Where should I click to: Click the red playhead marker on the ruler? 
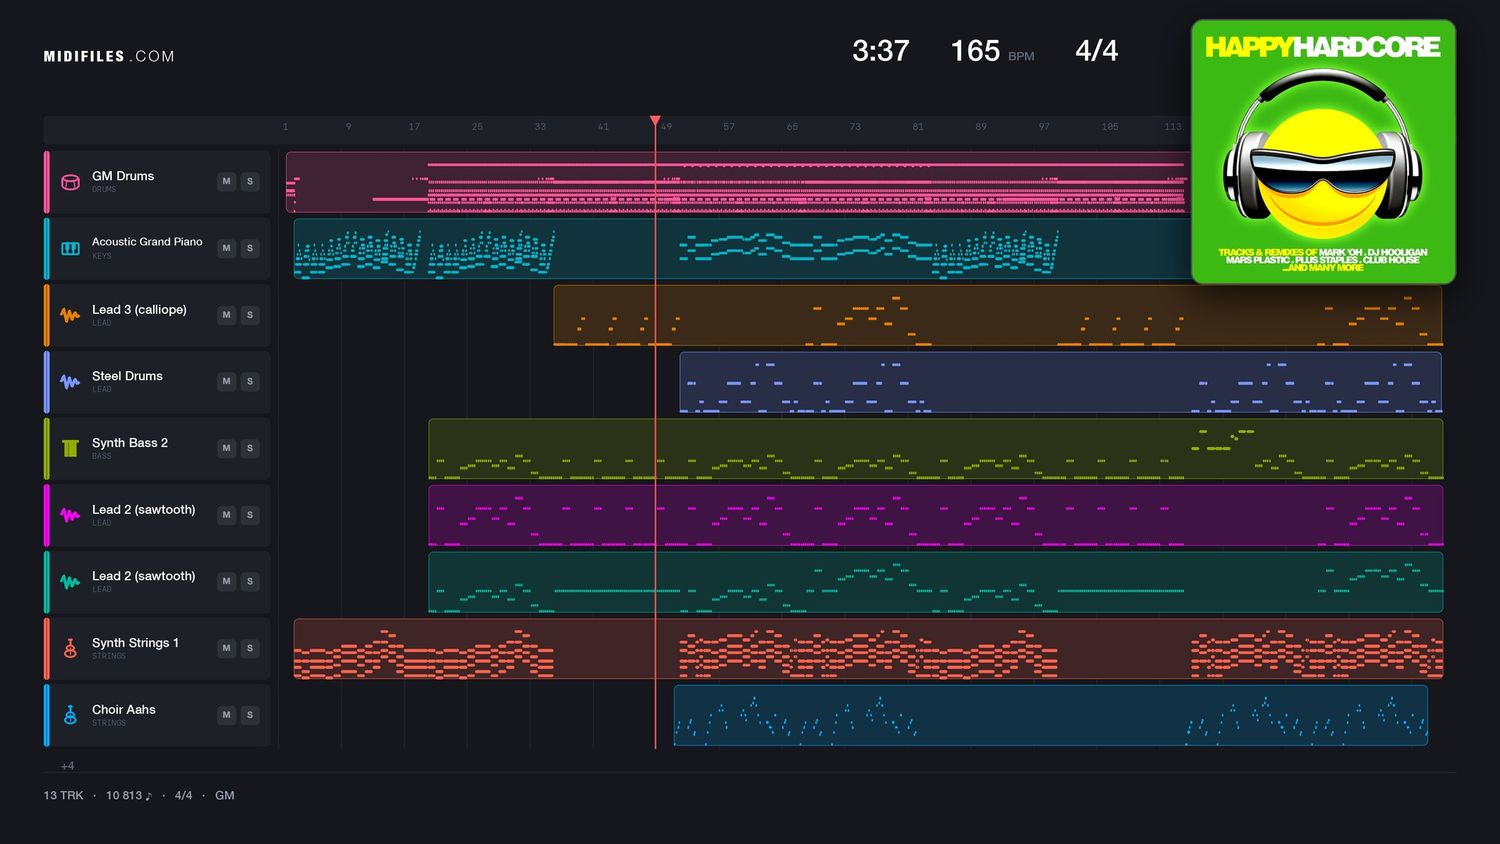pyautogui.click(x=655, y=121)
